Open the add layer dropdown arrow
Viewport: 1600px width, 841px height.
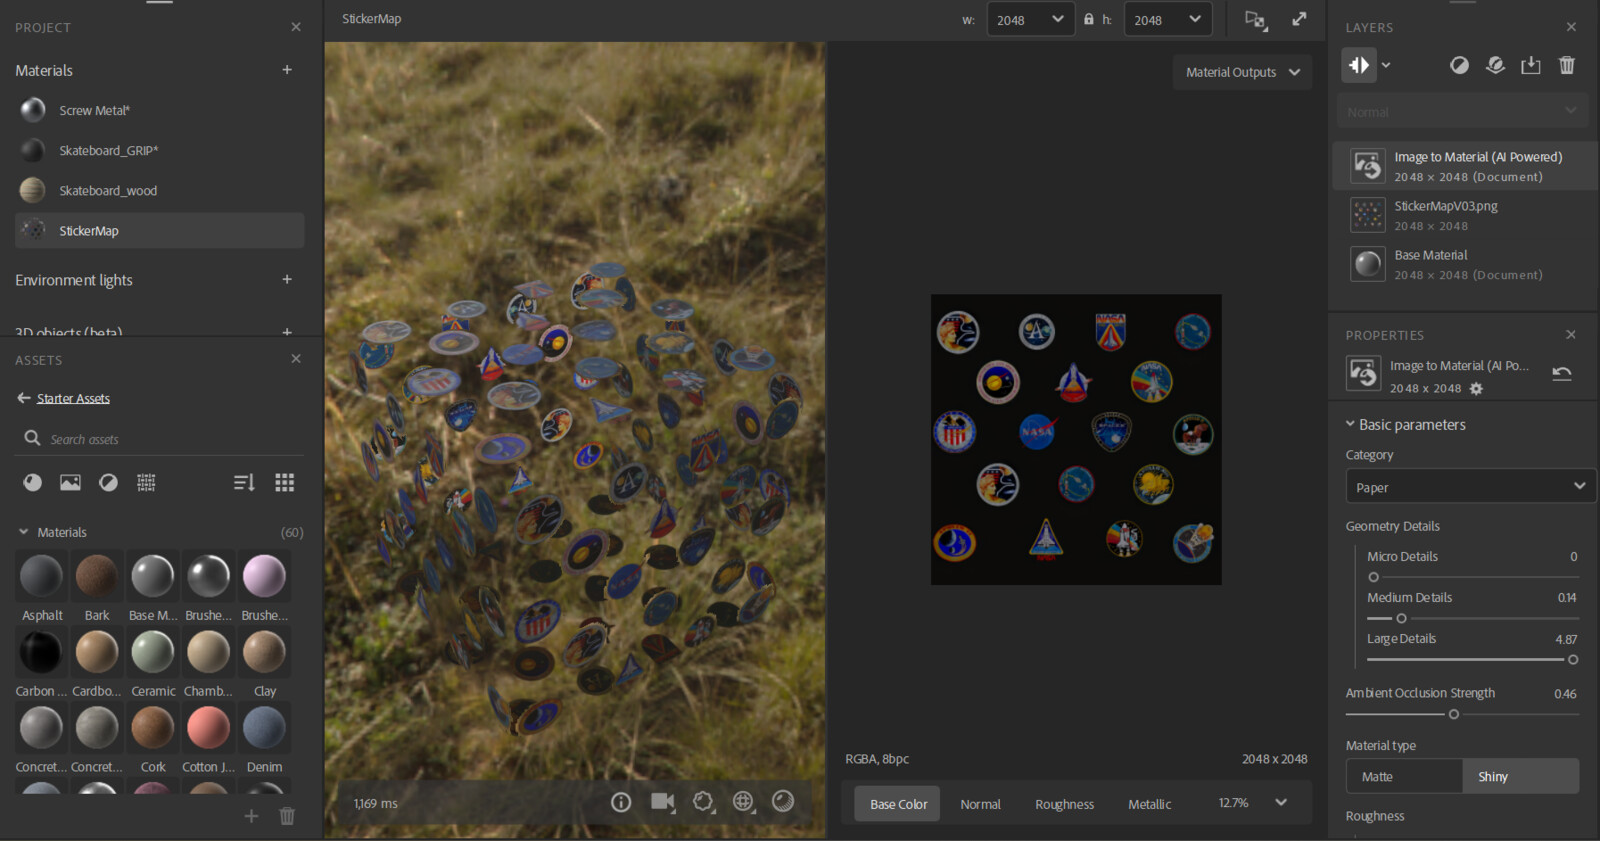pyautogui.click(x=1386, y=65)
